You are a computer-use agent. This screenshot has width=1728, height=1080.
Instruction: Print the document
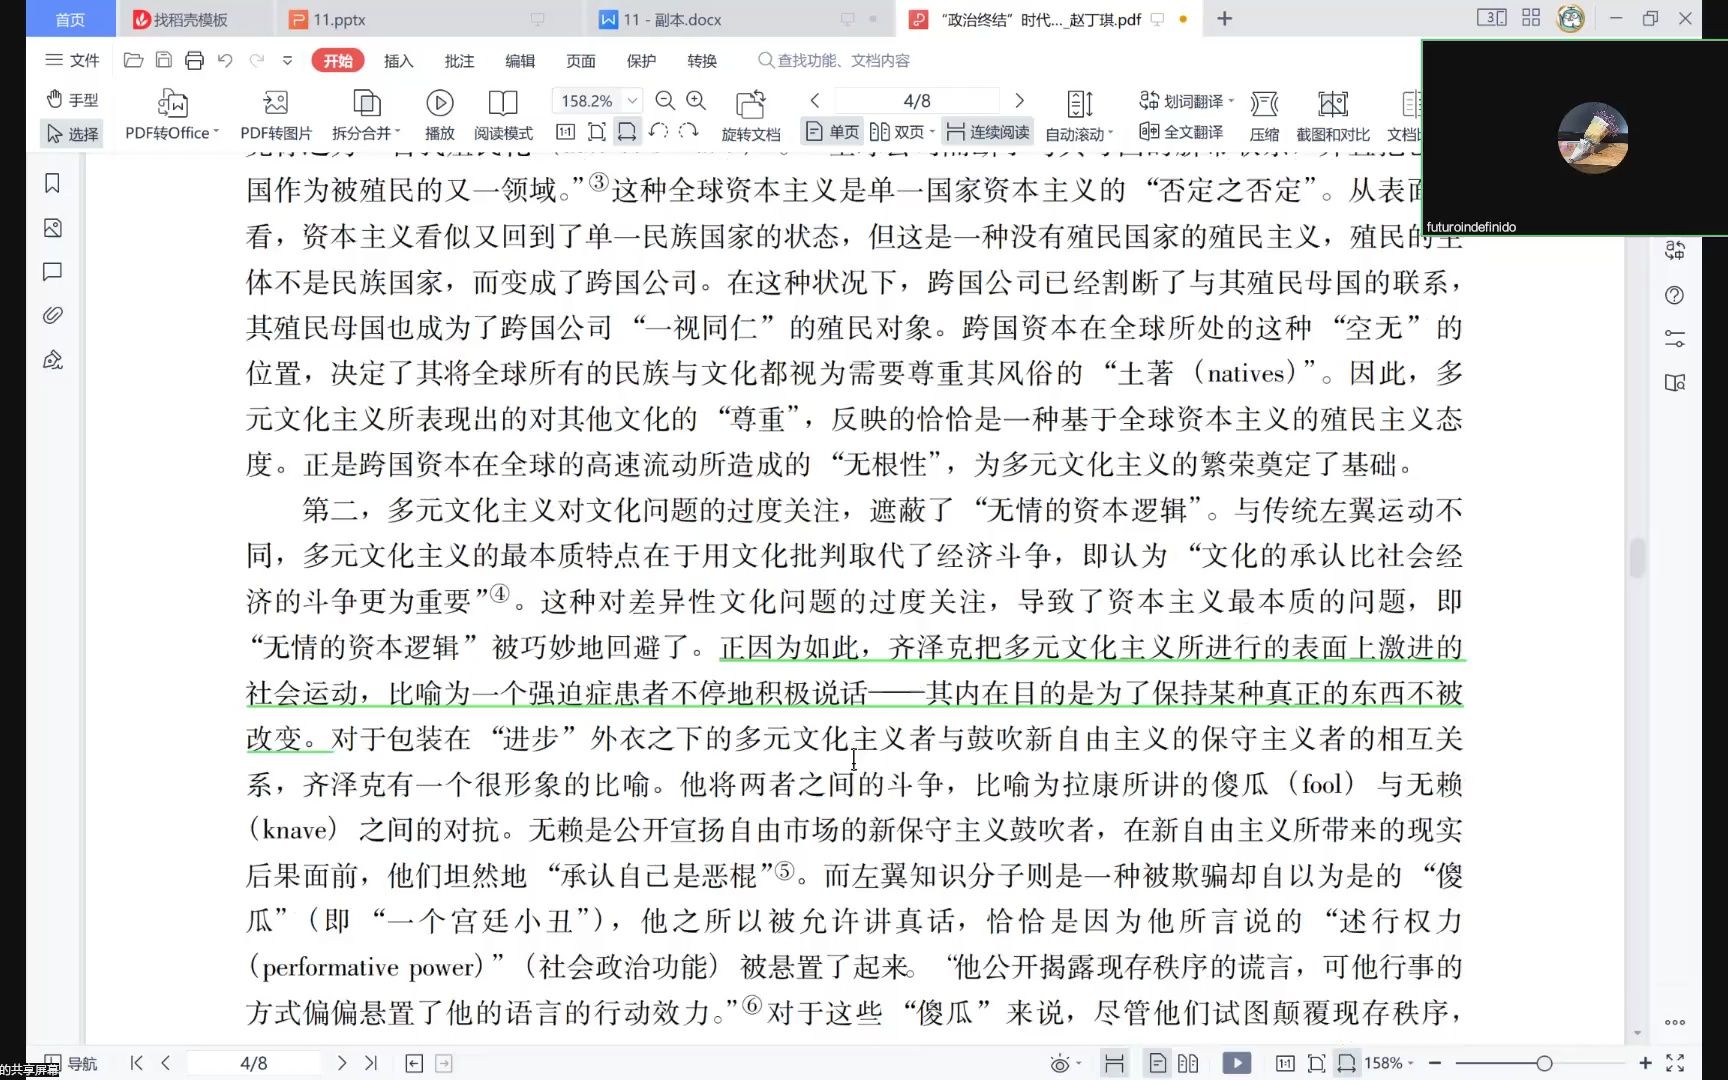pyautogui.click(x=194, y=60)
